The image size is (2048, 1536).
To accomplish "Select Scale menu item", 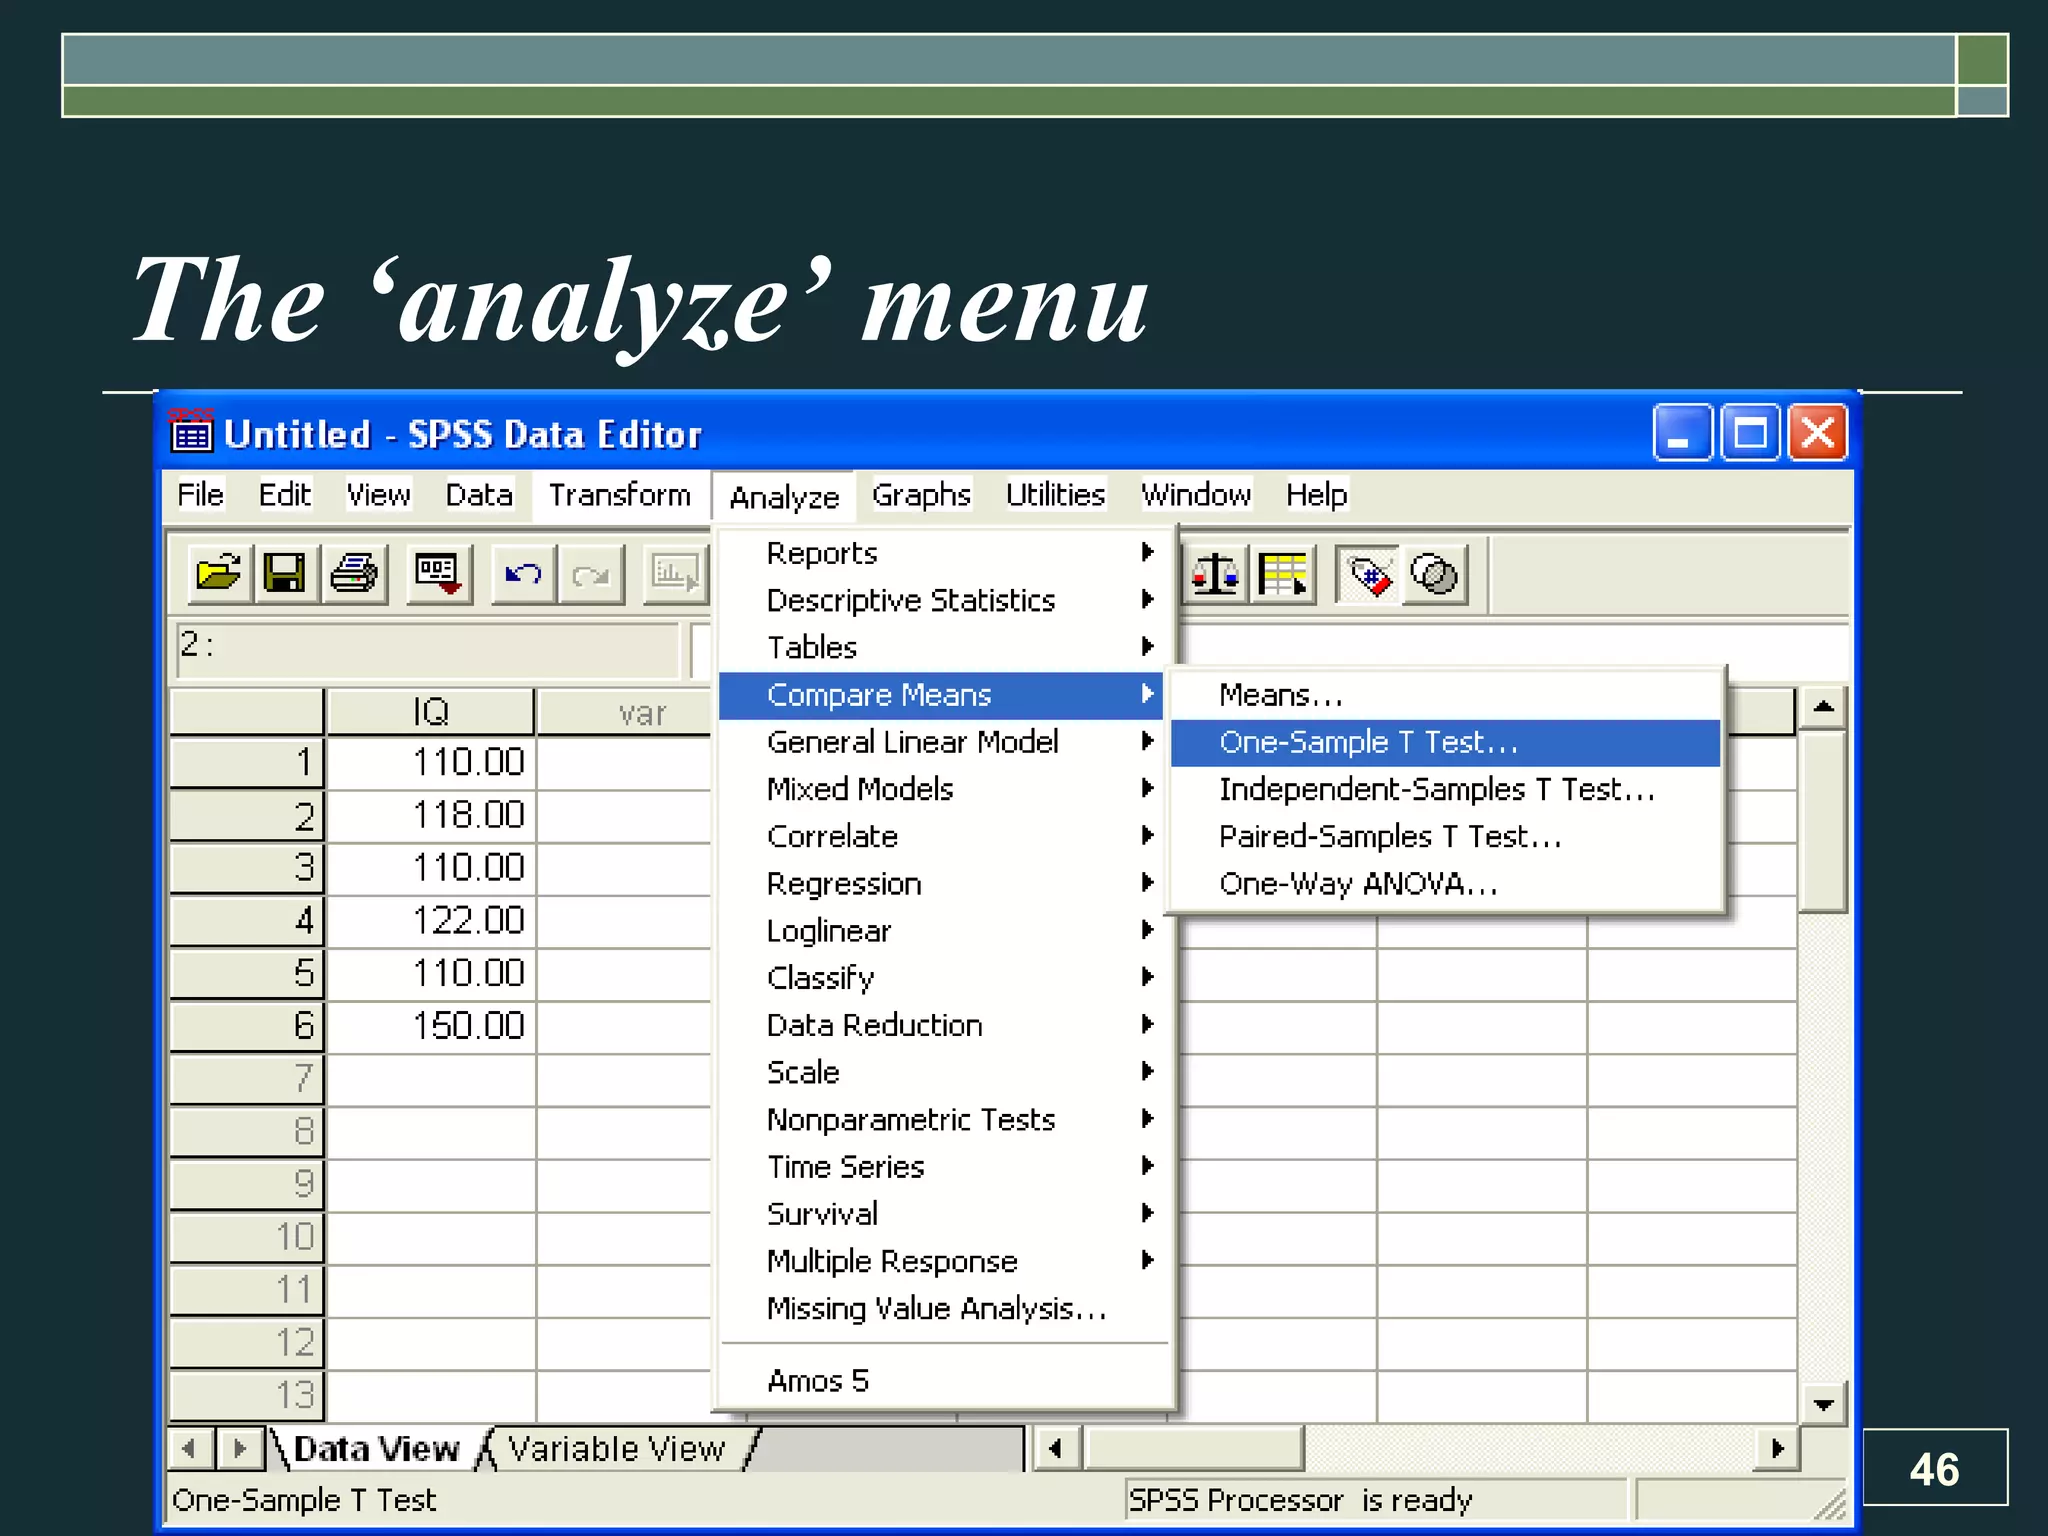I will click(940, 1072).
